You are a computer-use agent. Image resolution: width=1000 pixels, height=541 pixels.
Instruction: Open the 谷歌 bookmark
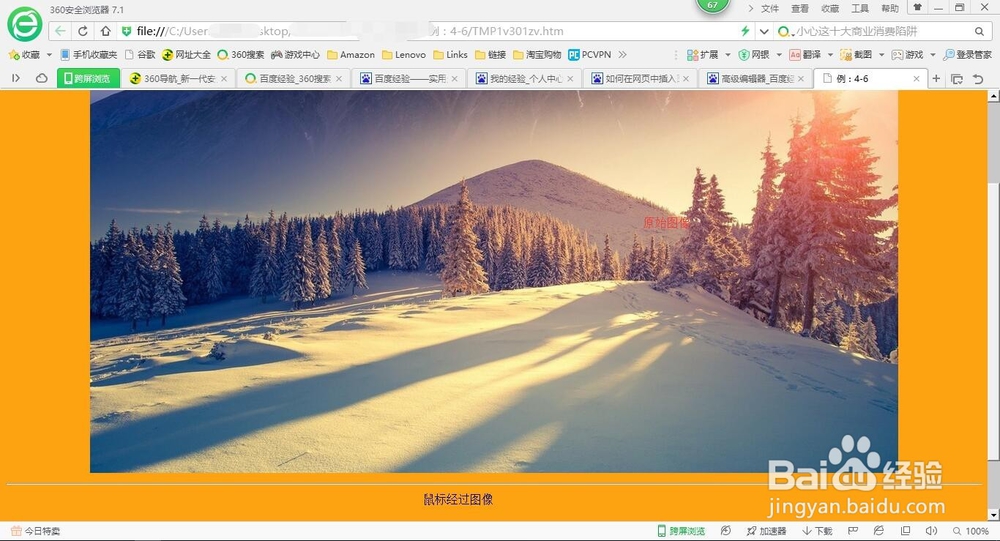pos(140,55)
